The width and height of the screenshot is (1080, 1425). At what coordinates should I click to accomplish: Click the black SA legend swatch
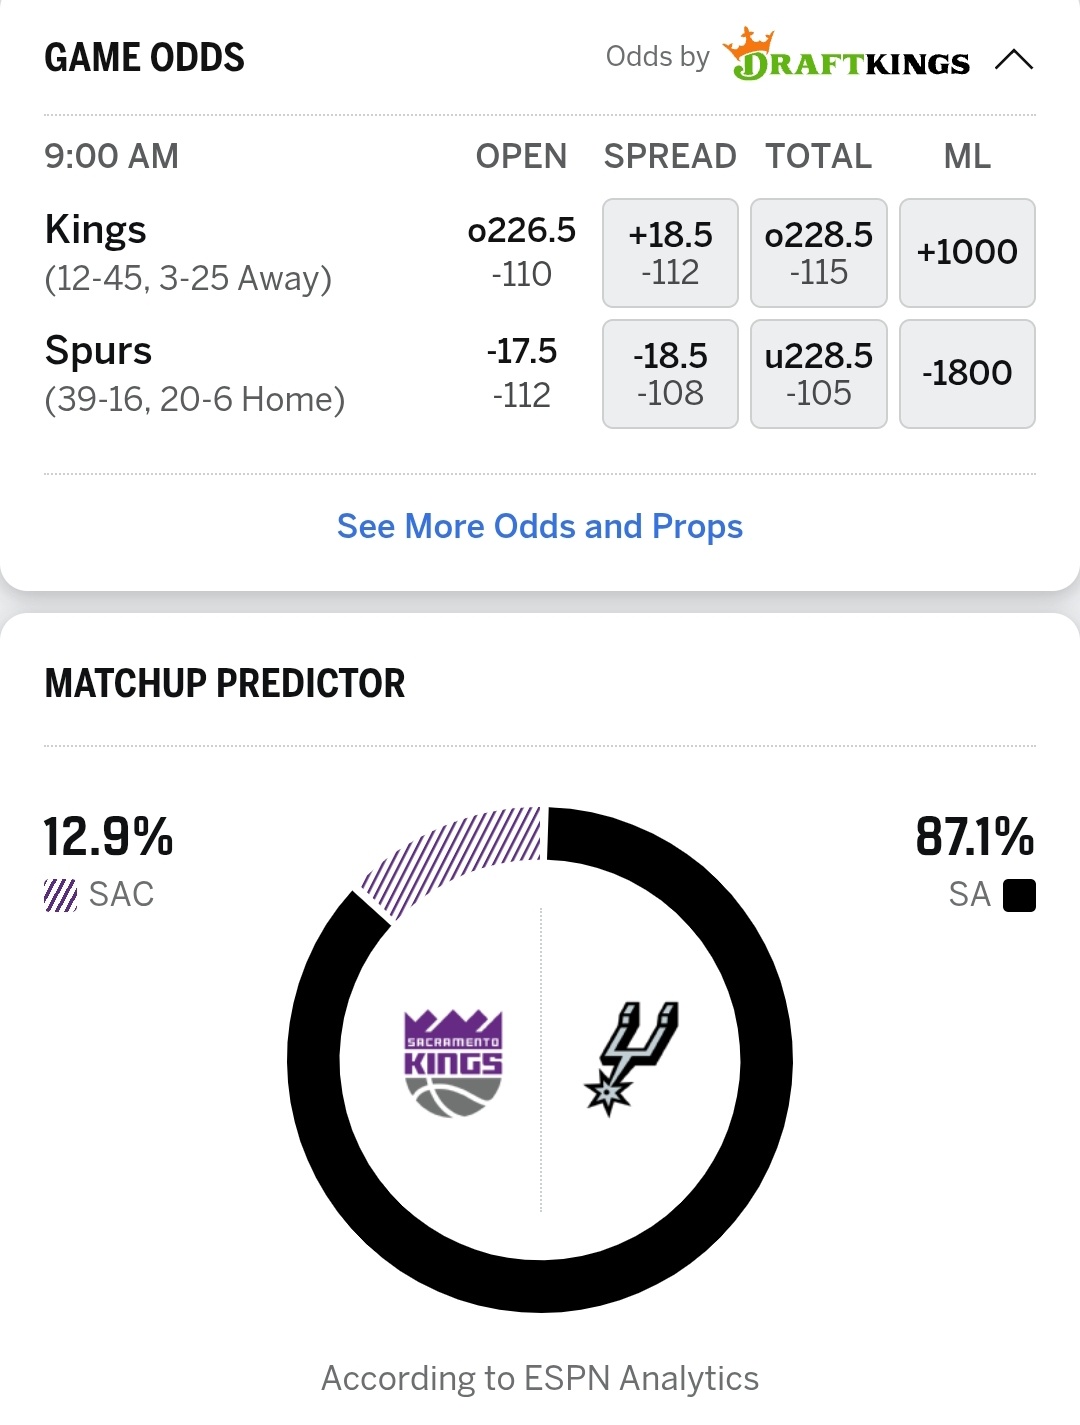(x=1019, y=895)
